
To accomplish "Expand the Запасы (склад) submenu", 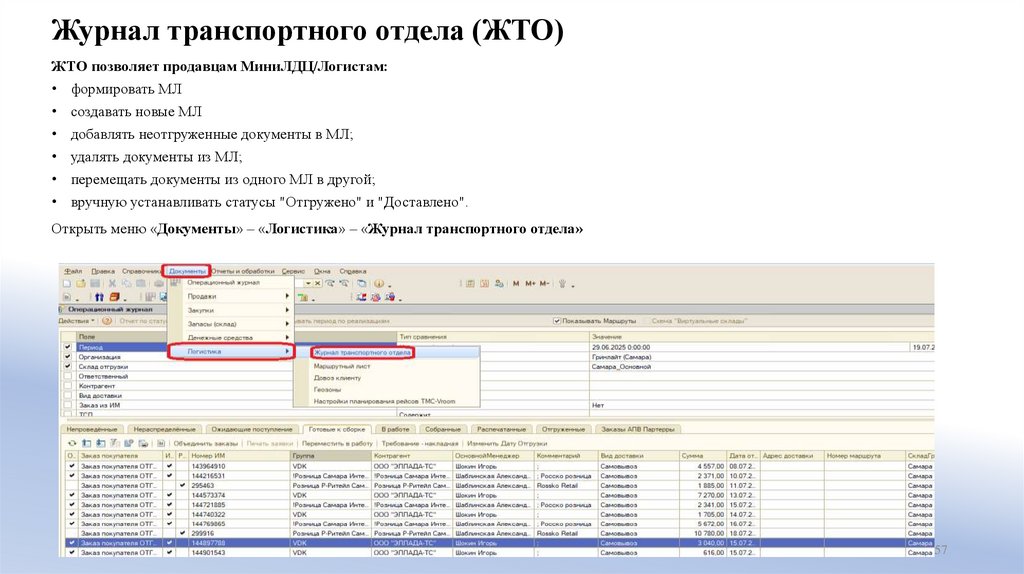I will [230, 324].
